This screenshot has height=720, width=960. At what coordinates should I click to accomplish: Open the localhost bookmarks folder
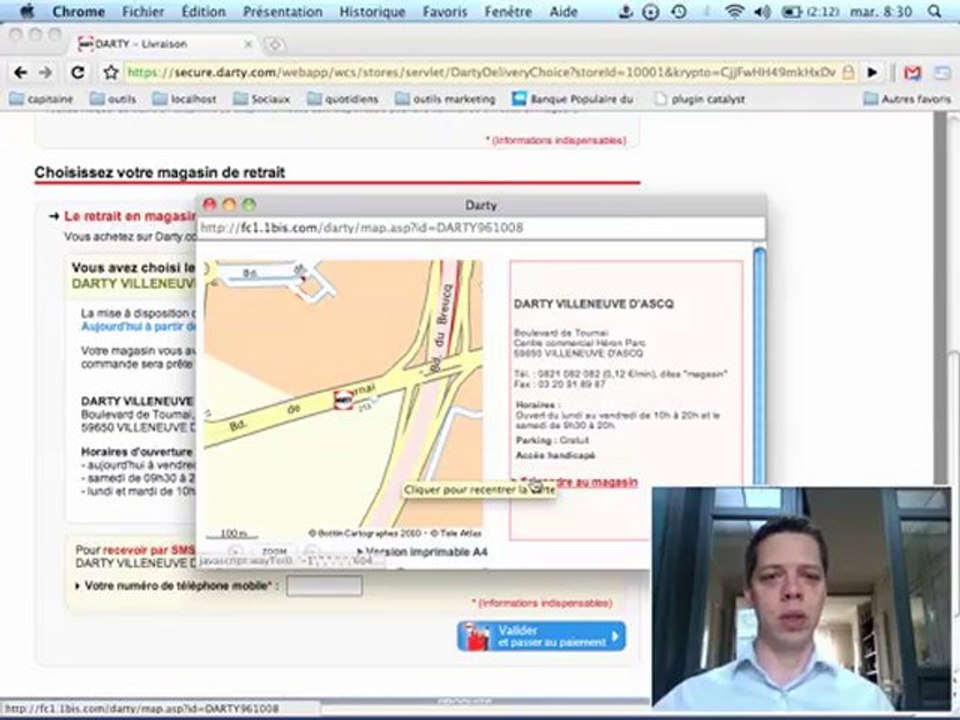(184, 99)
